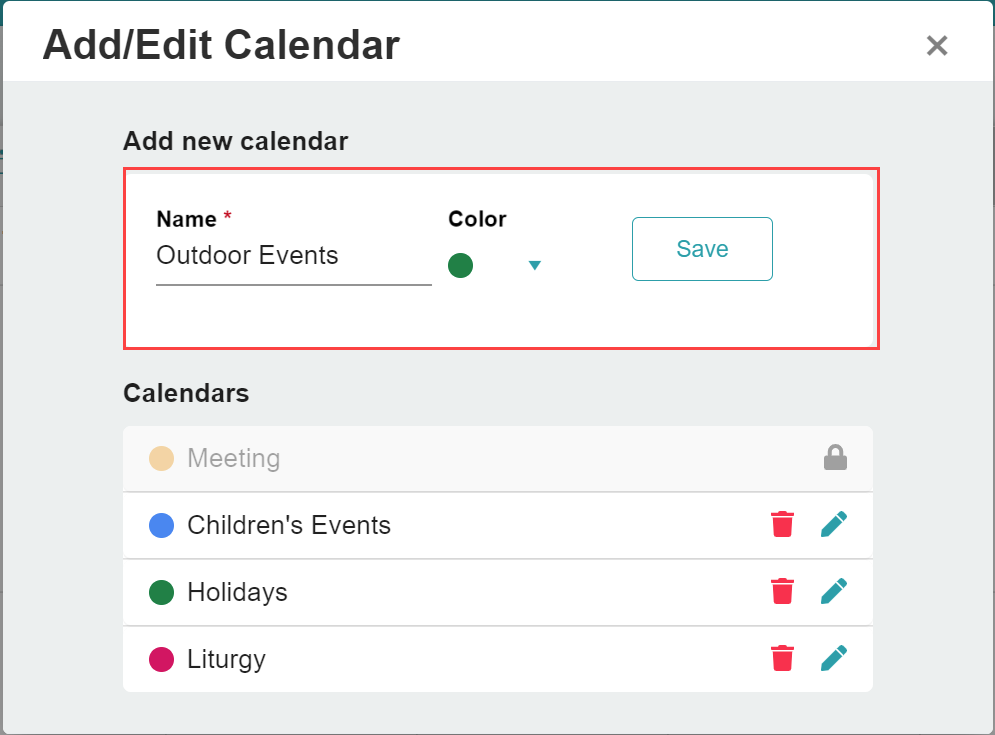Click the green color swatch under Color

point(460,265)
